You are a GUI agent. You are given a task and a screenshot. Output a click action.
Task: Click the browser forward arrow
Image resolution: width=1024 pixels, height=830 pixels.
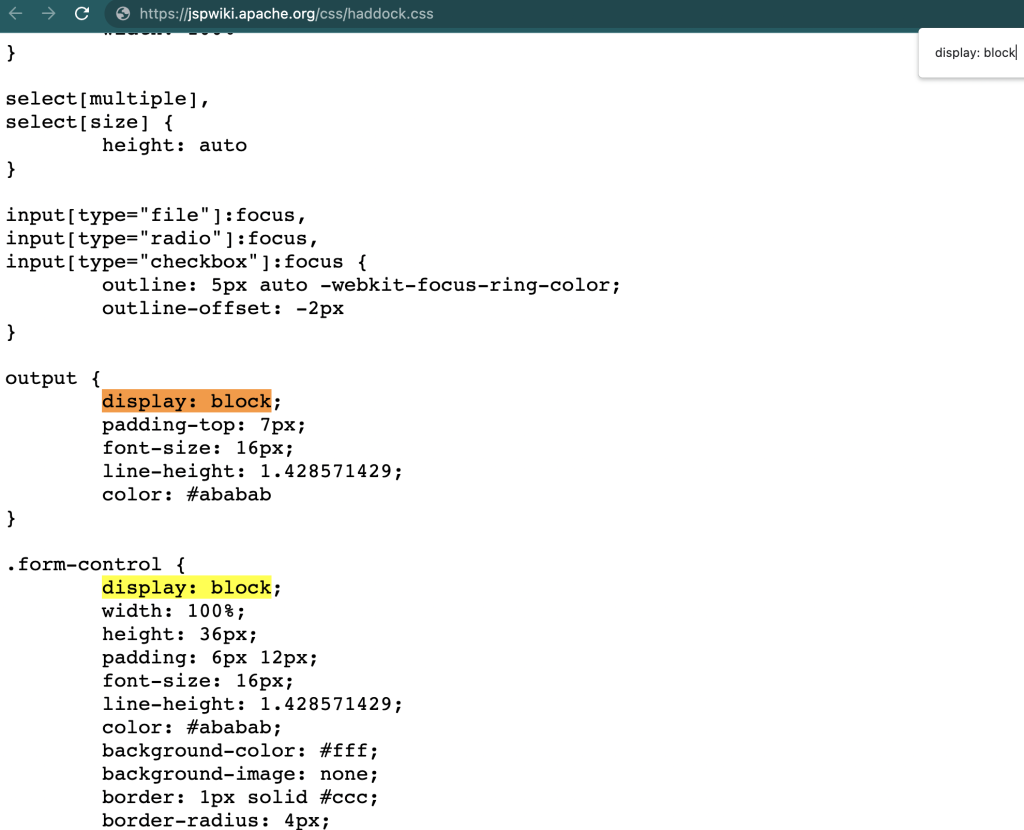(x=49, y=13)
